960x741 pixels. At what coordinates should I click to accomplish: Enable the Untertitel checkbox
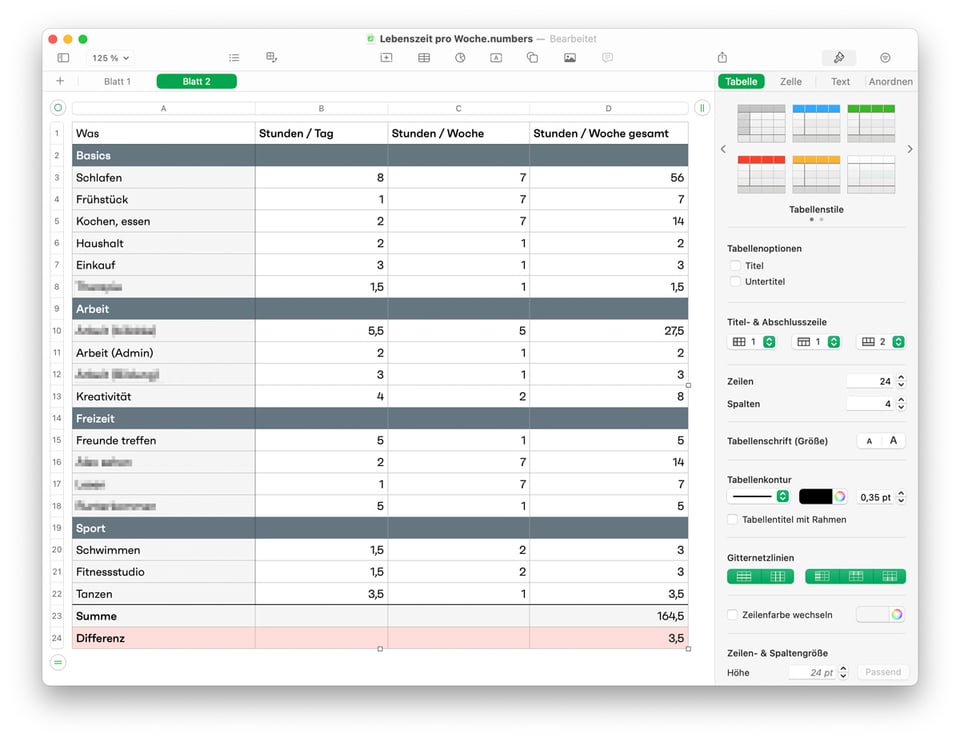click(735, 282)
